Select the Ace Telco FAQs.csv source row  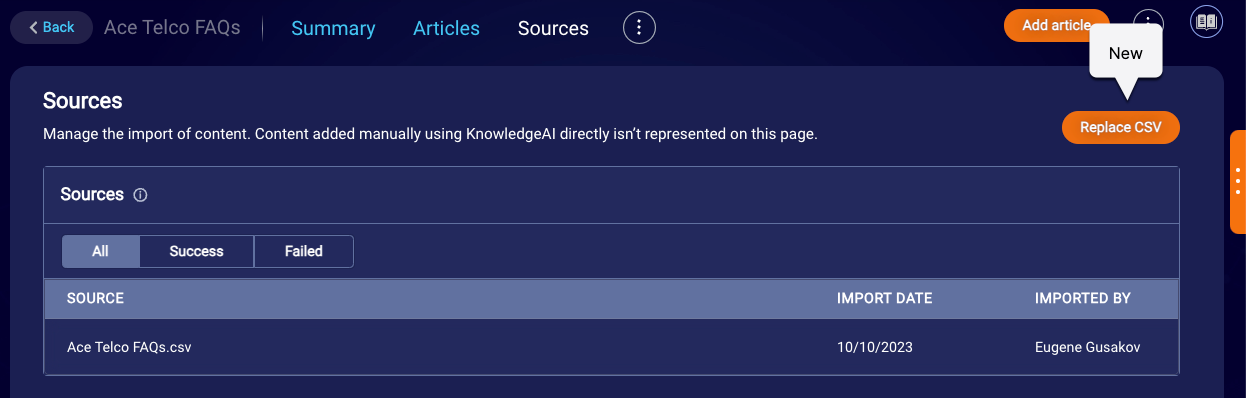point(611,347)
